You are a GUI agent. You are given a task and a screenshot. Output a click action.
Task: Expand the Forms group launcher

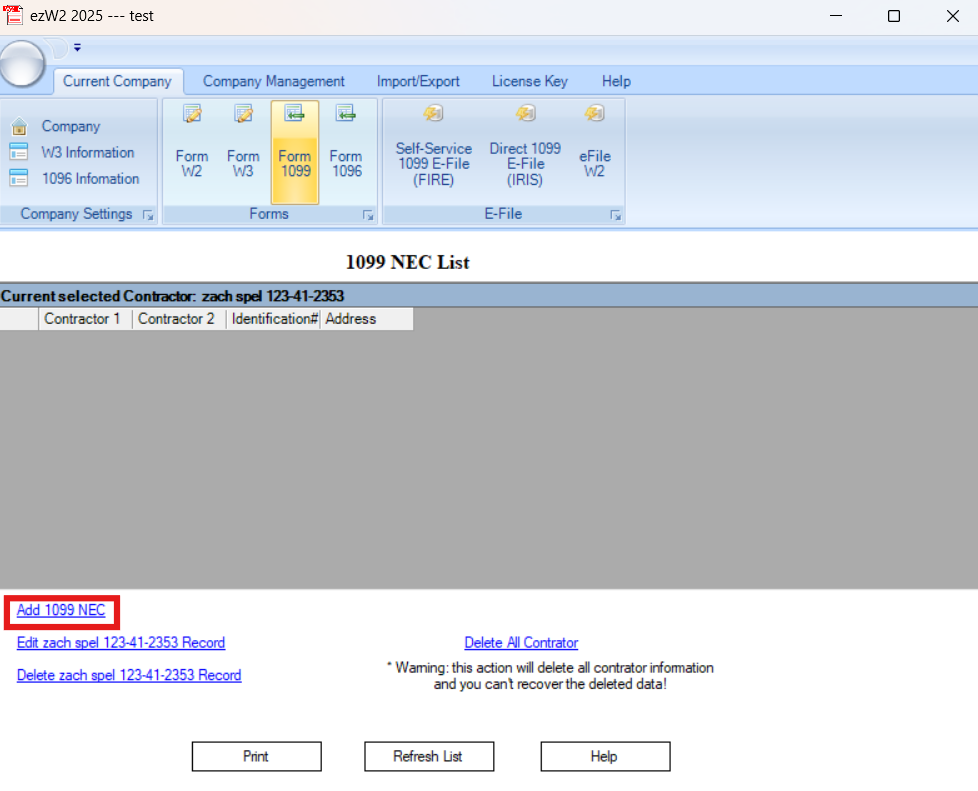[x=367, y=215]
